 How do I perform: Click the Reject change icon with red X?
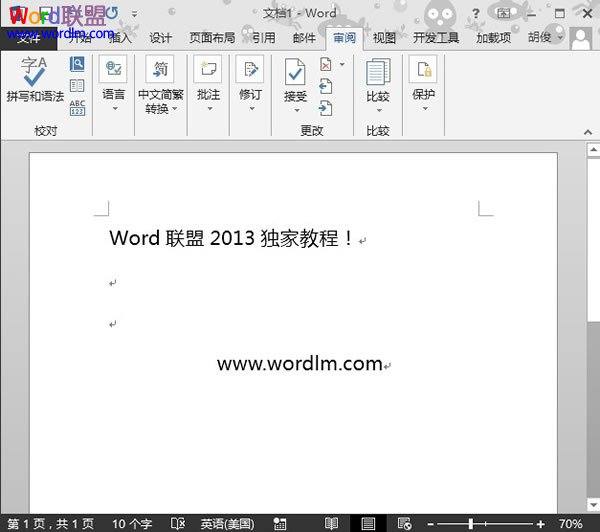[x=326, y=64]
